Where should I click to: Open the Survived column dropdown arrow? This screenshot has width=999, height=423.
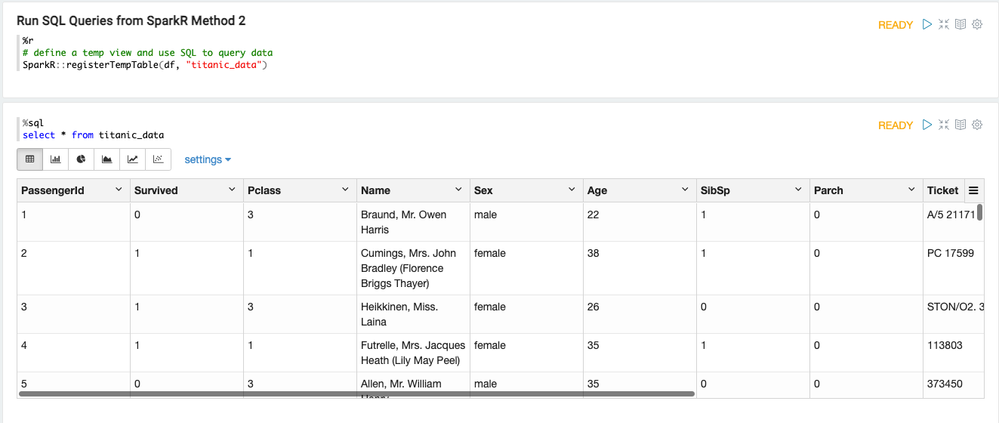pyautogui.click(x=231, y=190)
